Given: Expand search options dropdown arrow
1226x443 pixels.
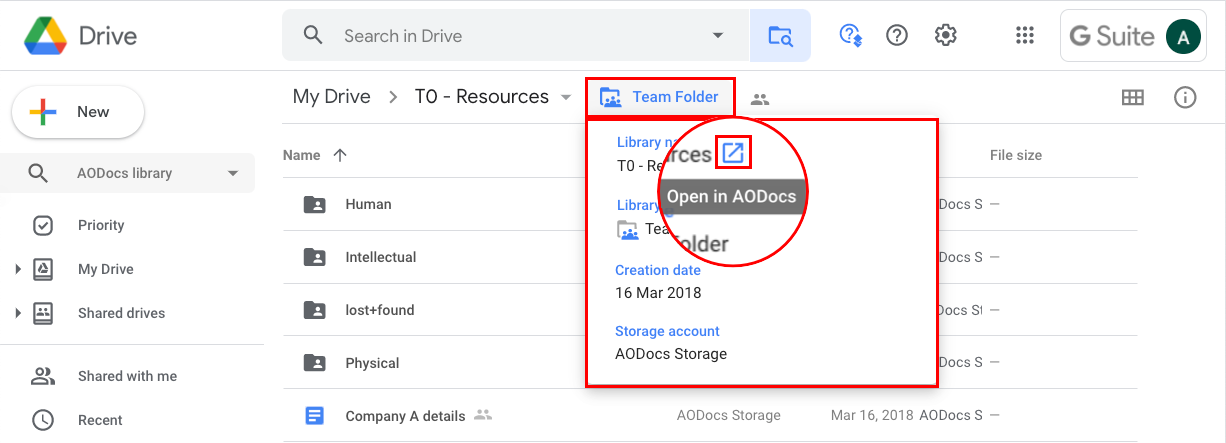Looking at the screenshot, I should click(717, 36).
